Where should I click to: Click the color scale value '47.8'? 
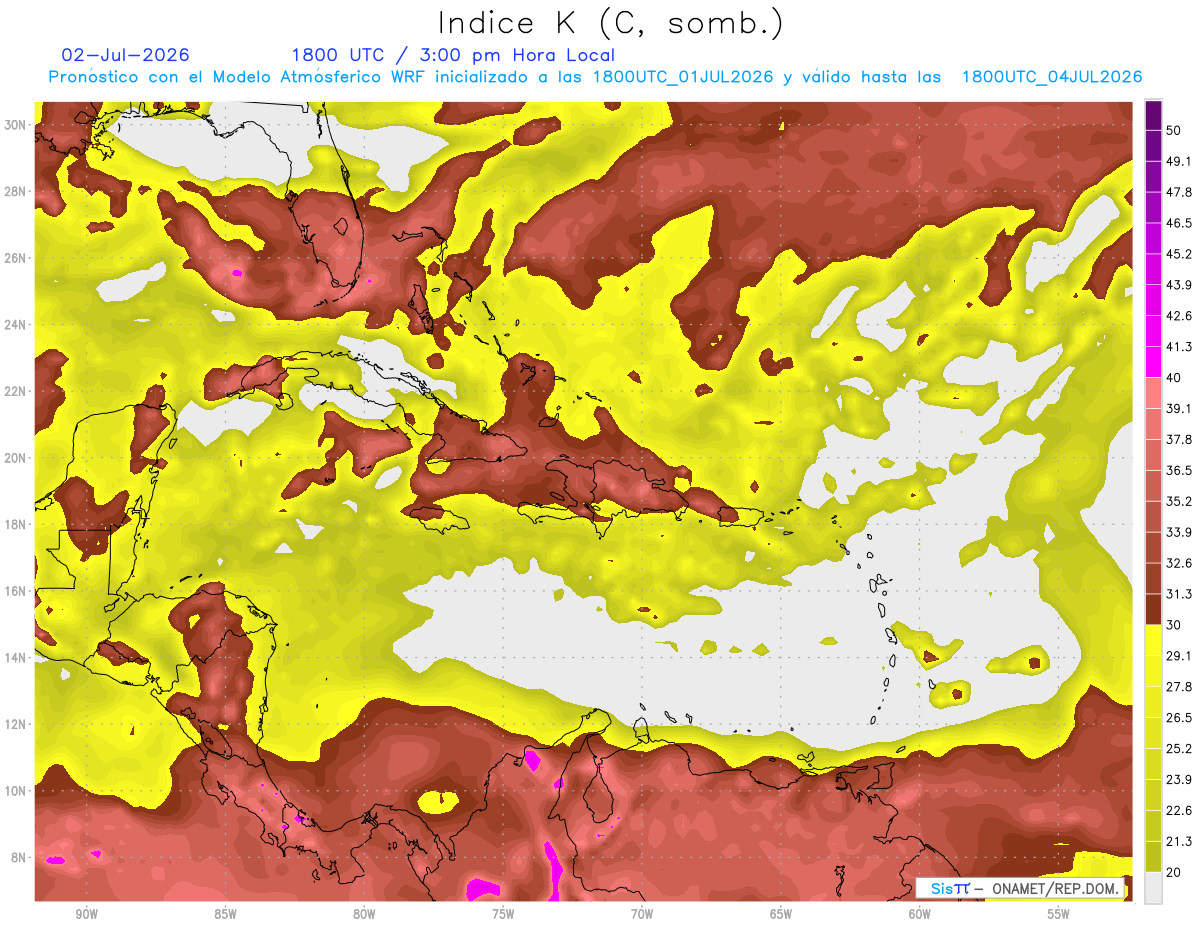1179,193
